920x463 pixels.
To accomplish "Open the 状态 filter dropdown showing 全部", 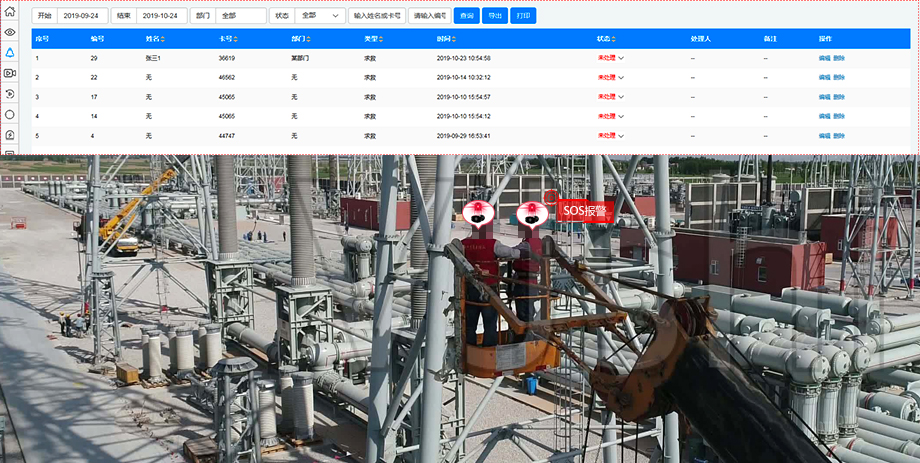I will pos(320,16).
